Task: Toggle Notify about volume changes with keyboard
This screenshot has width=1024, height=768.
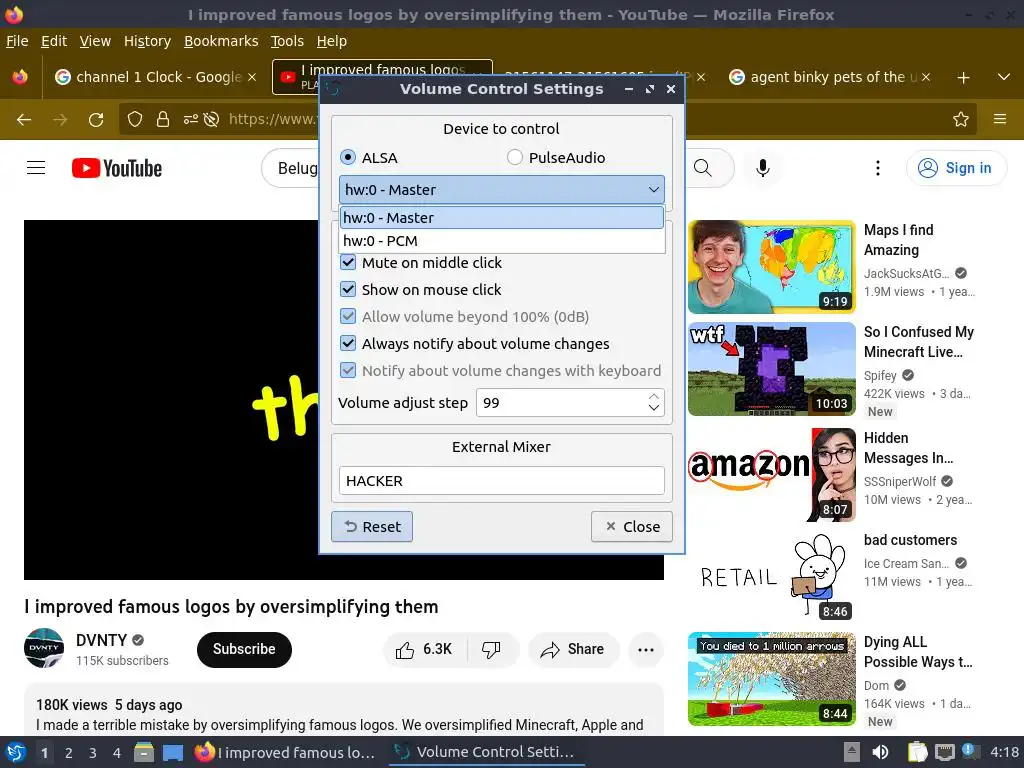Action: 348,370
